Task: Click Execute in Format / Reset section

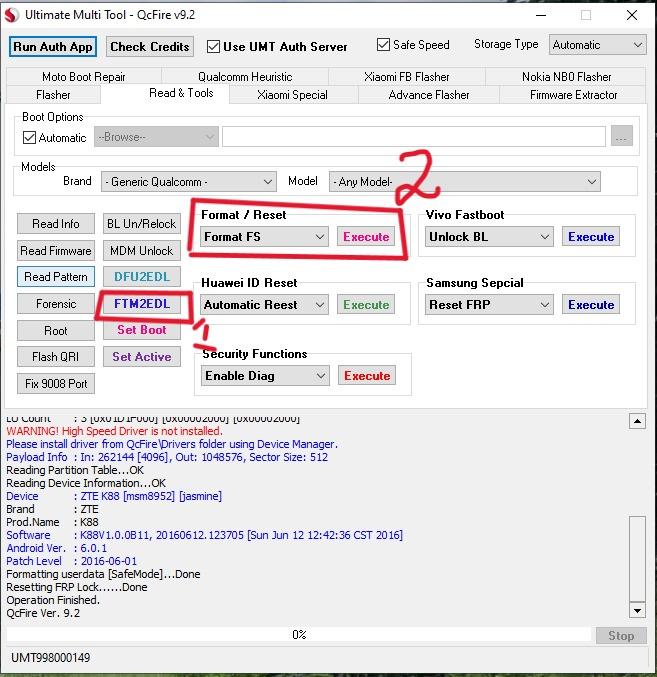Action: click(366, 237)
